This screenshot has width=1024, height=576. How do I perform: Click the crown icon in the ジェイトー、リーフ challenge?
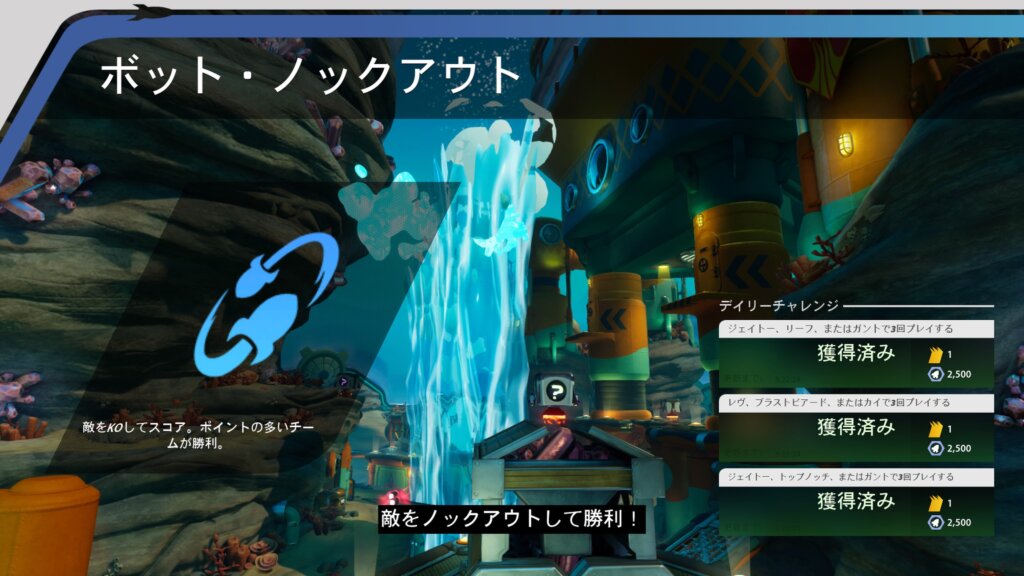tap(936, 355)
